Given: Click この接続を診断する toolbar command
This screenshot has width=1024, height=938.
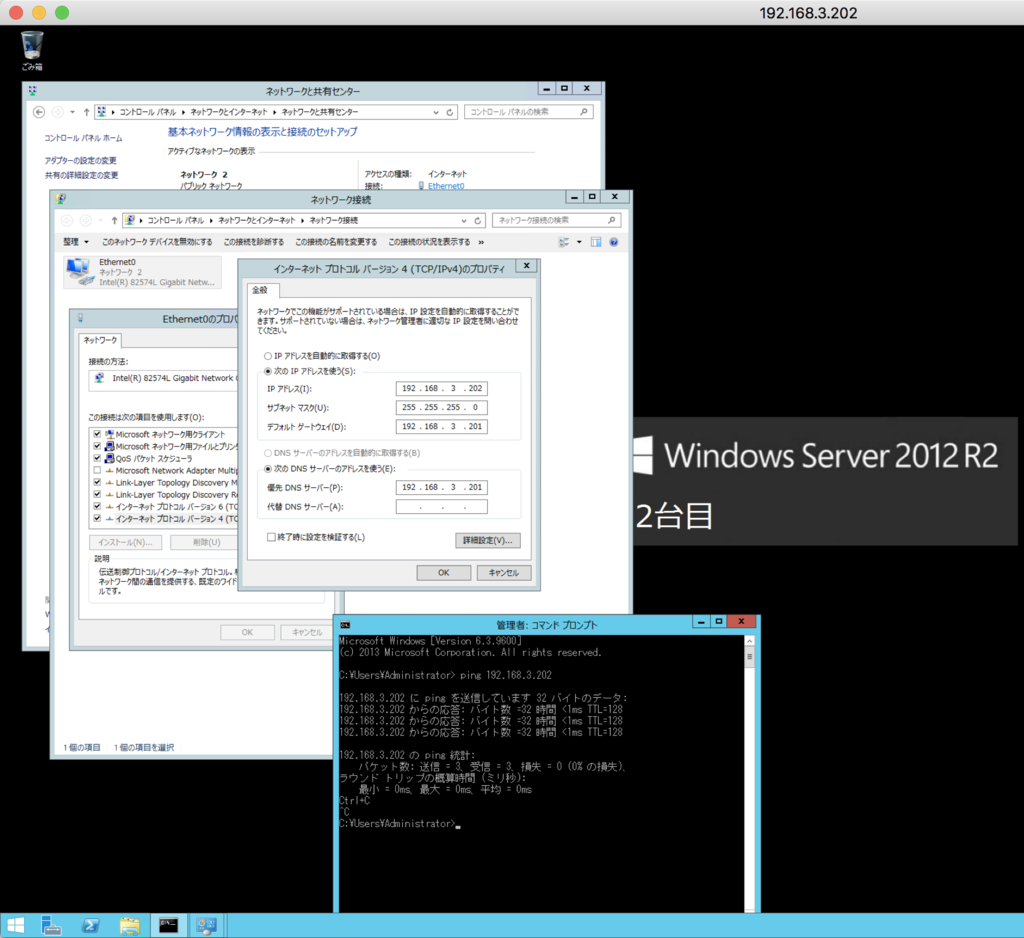Looking at the screenshot, I should tap(253, 242).
